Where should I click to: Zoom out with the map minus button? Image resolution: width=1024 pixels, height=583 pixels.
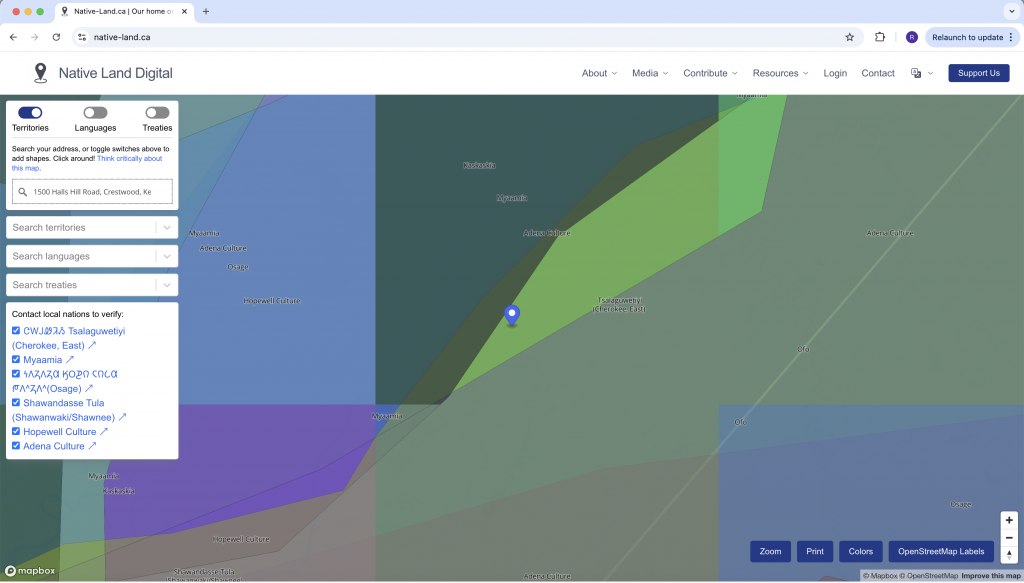[x=1009, y=537]
